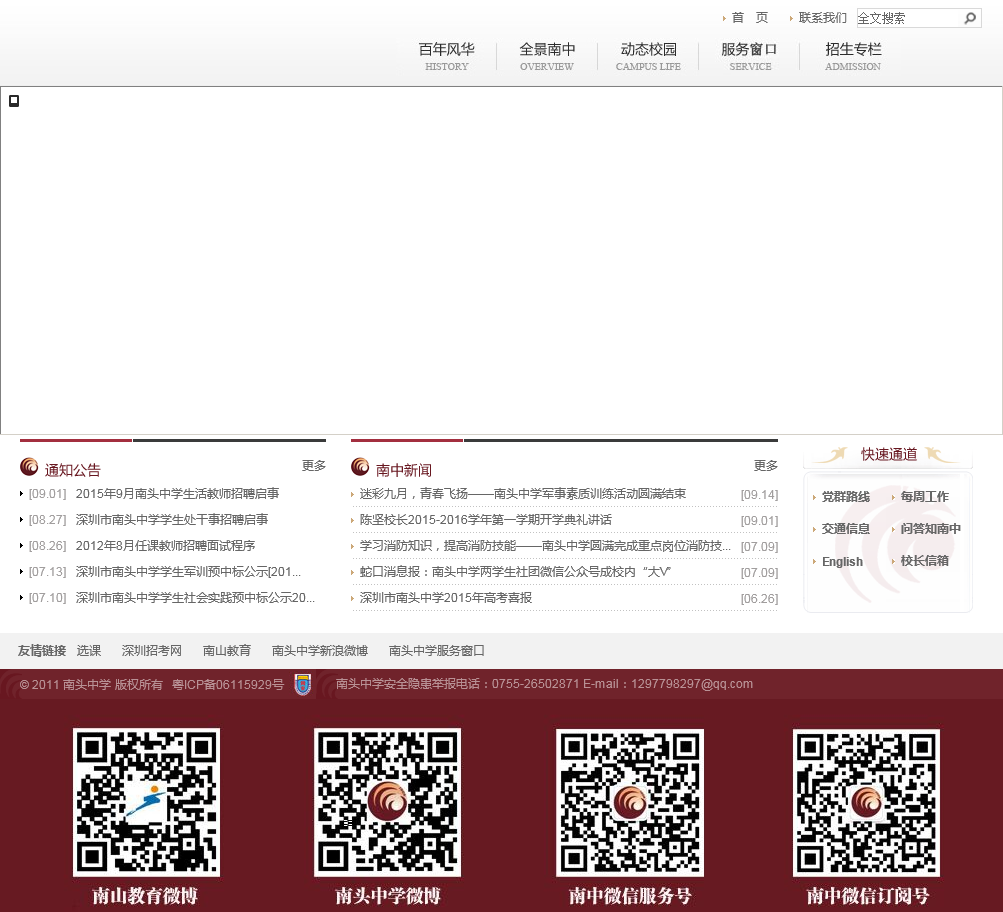
Task: Open the 党群路线 quick link
Action: [x=846, y=497]
